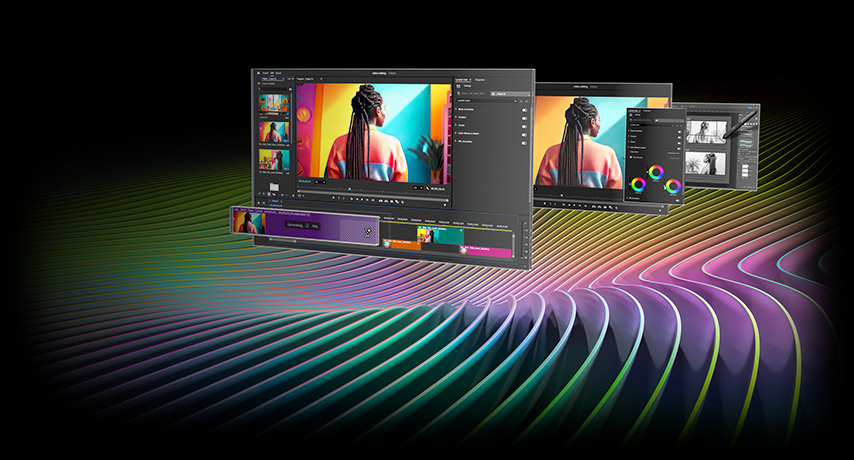
Task: Switch to the Export workspace tab
Action: pyautogui.click(x=278, y=73)
